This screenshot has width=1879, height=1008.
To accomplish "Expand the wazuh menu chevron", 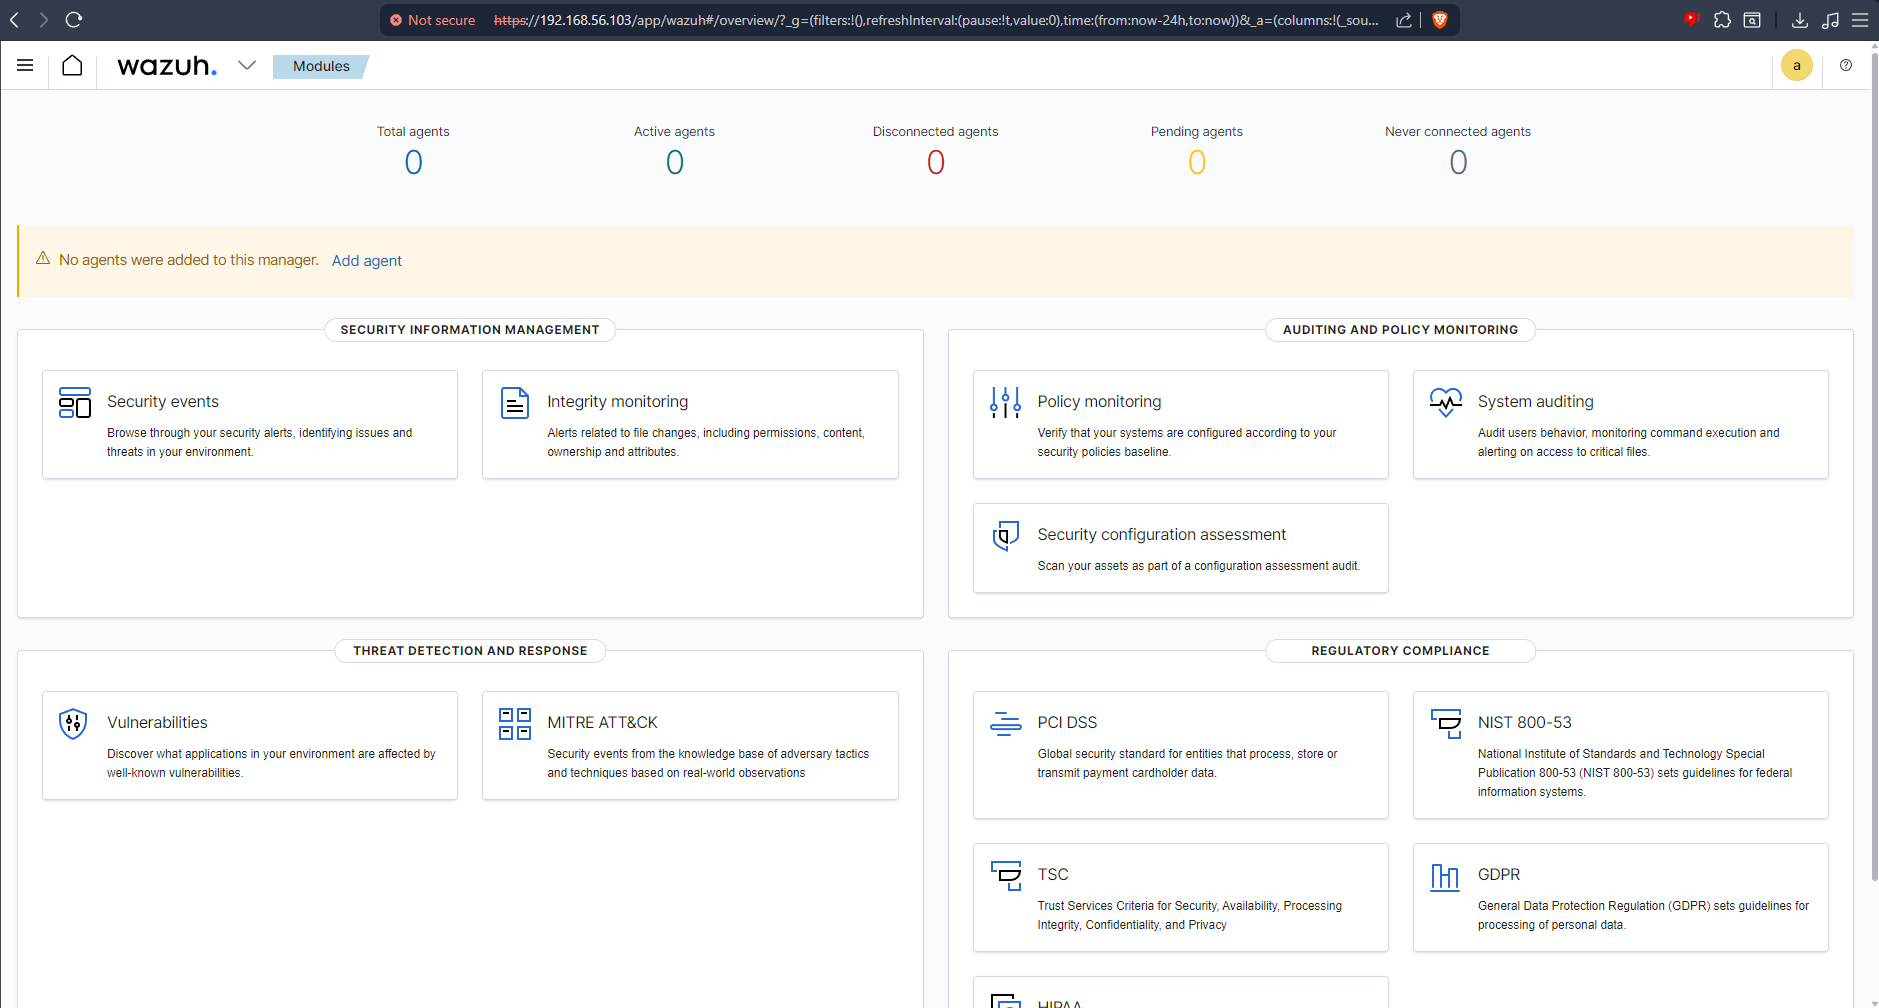I will [x=247, y=65].
